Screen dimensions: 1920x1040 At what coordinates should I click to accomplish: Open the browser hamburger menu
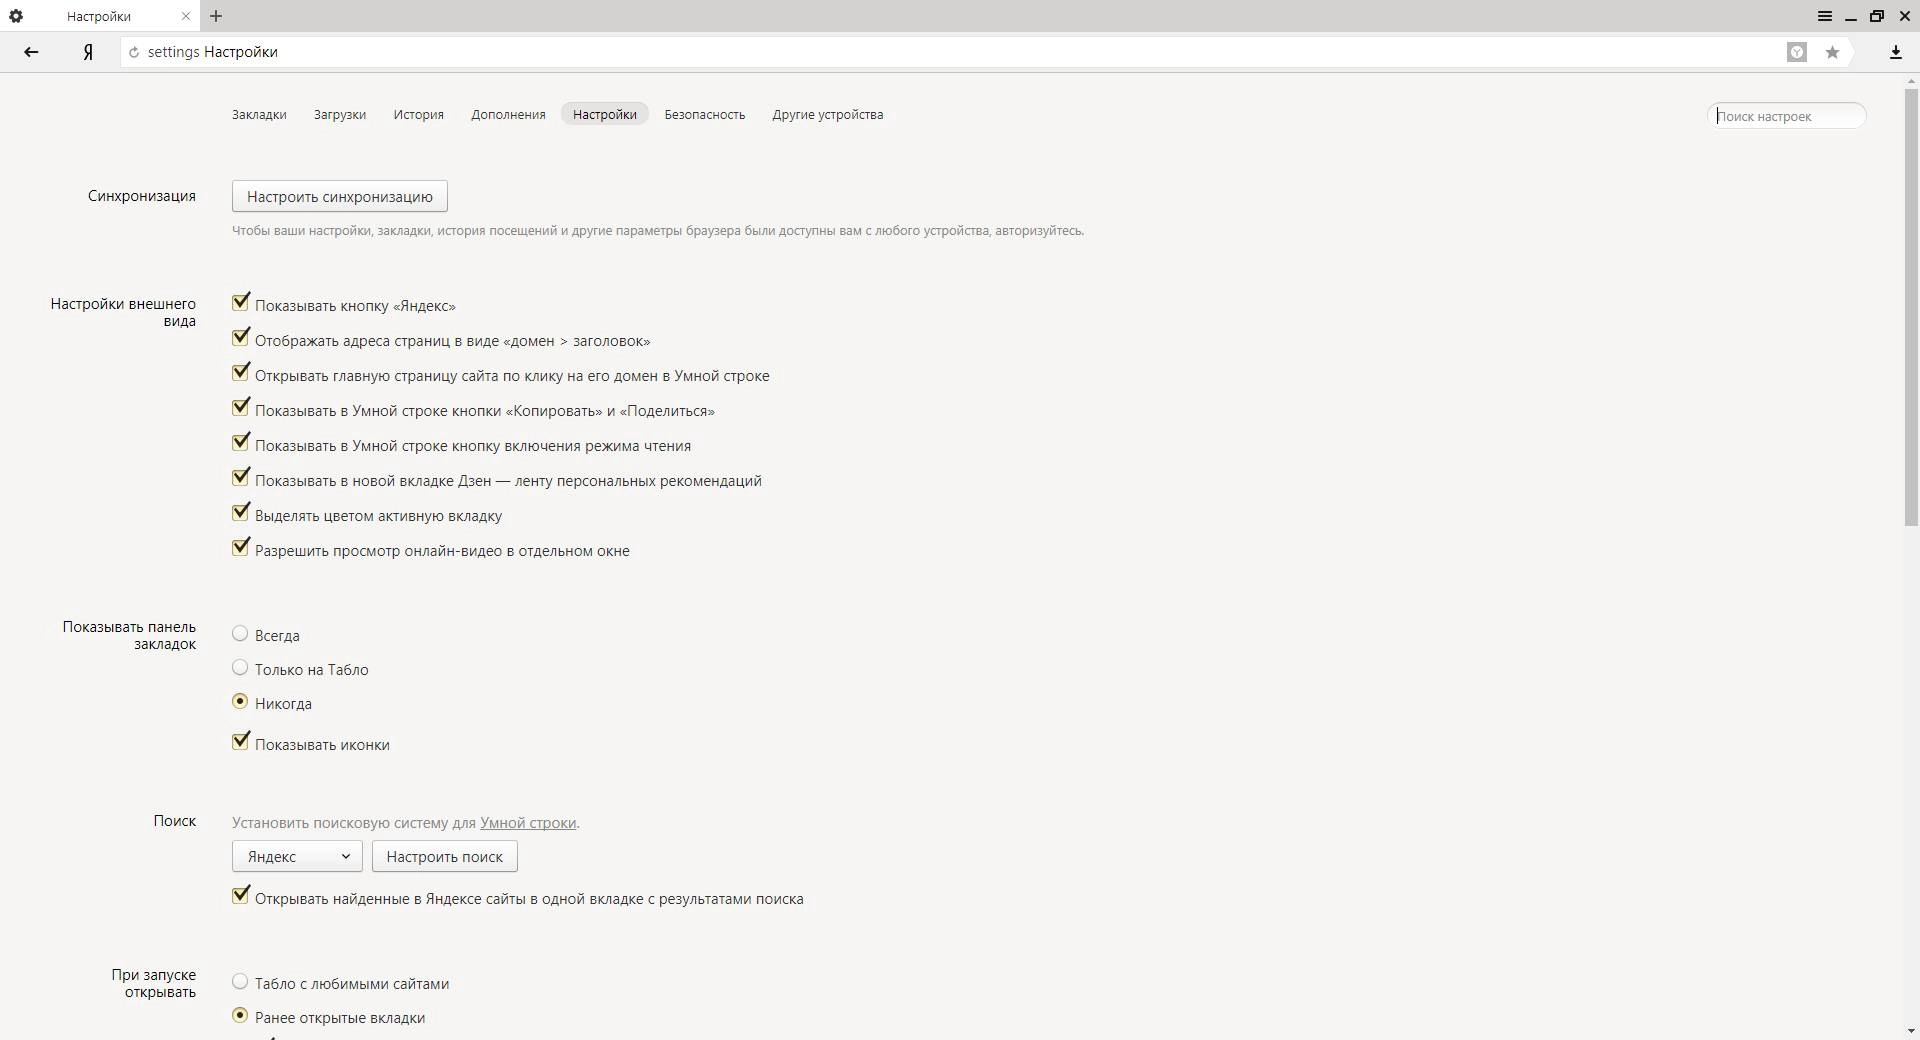1824,16
